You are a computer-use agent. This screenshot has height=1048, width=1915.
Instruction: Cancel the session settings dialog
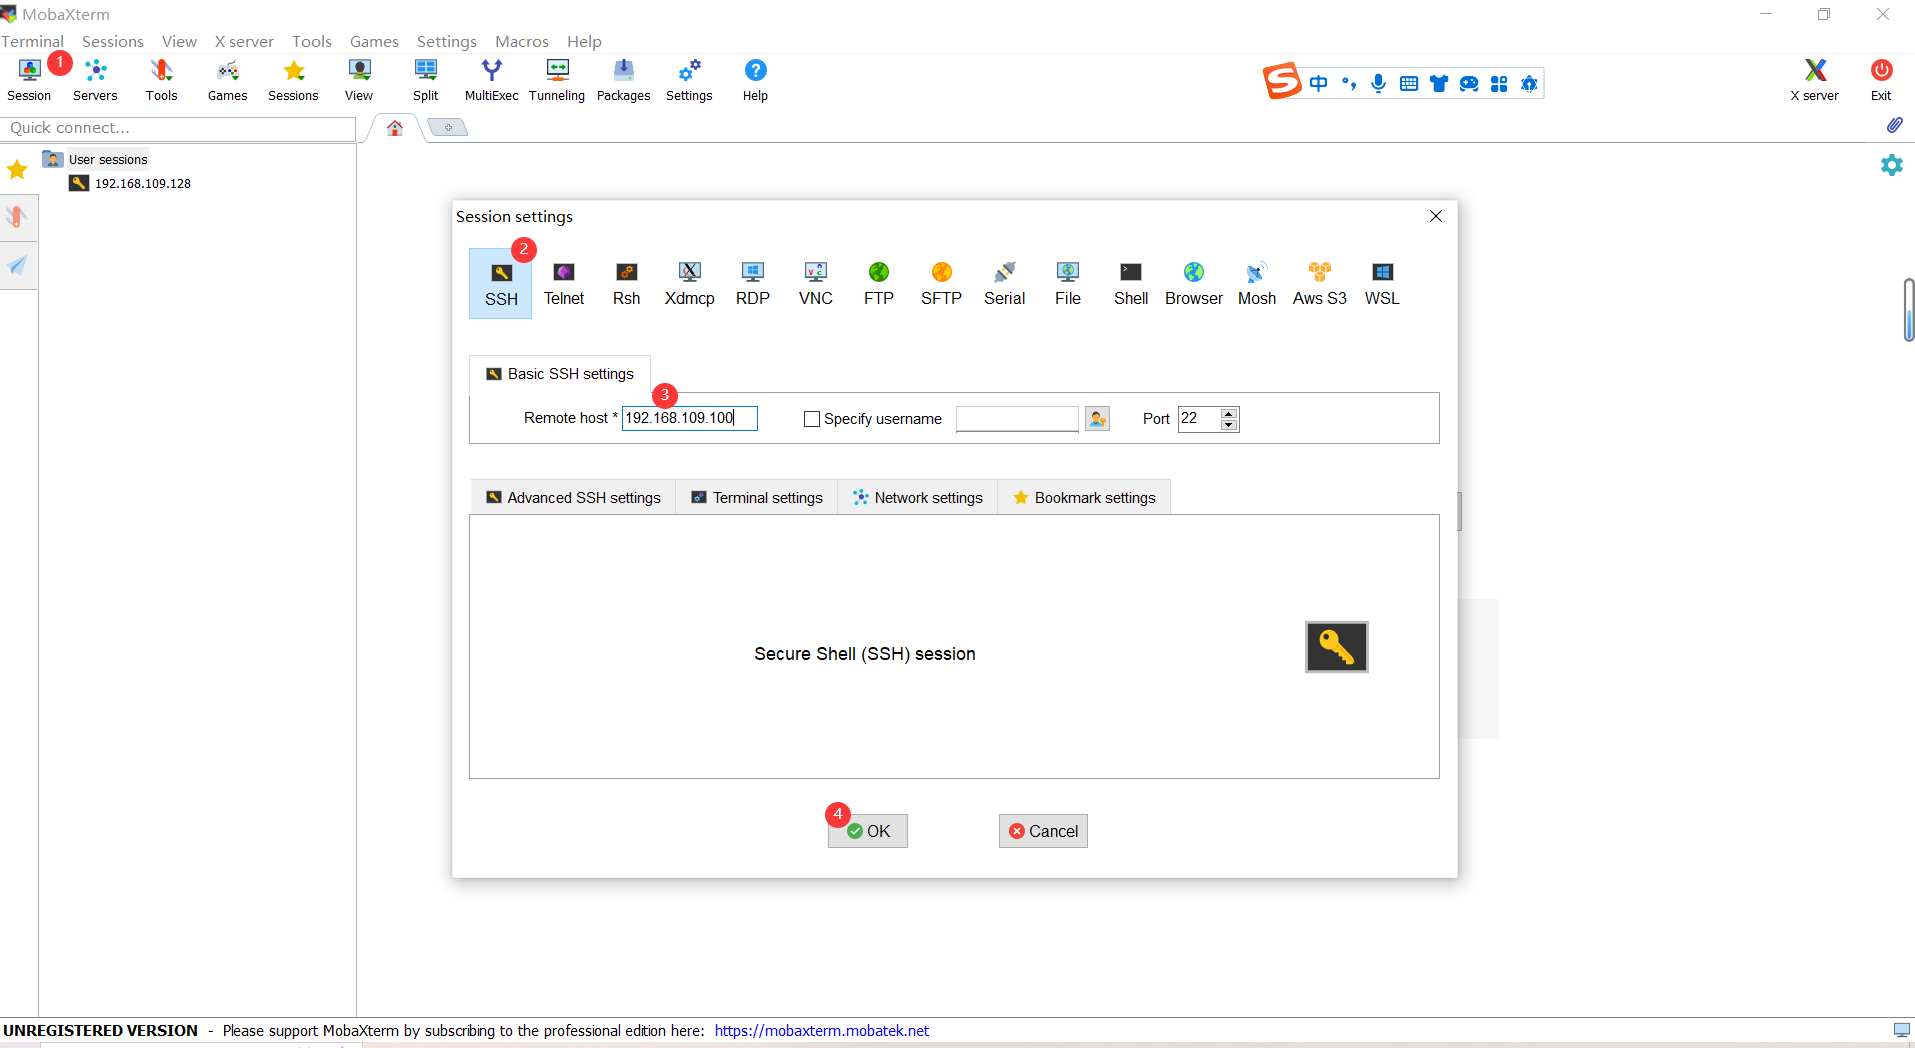pyautogui.click(x=1043, y=831)
